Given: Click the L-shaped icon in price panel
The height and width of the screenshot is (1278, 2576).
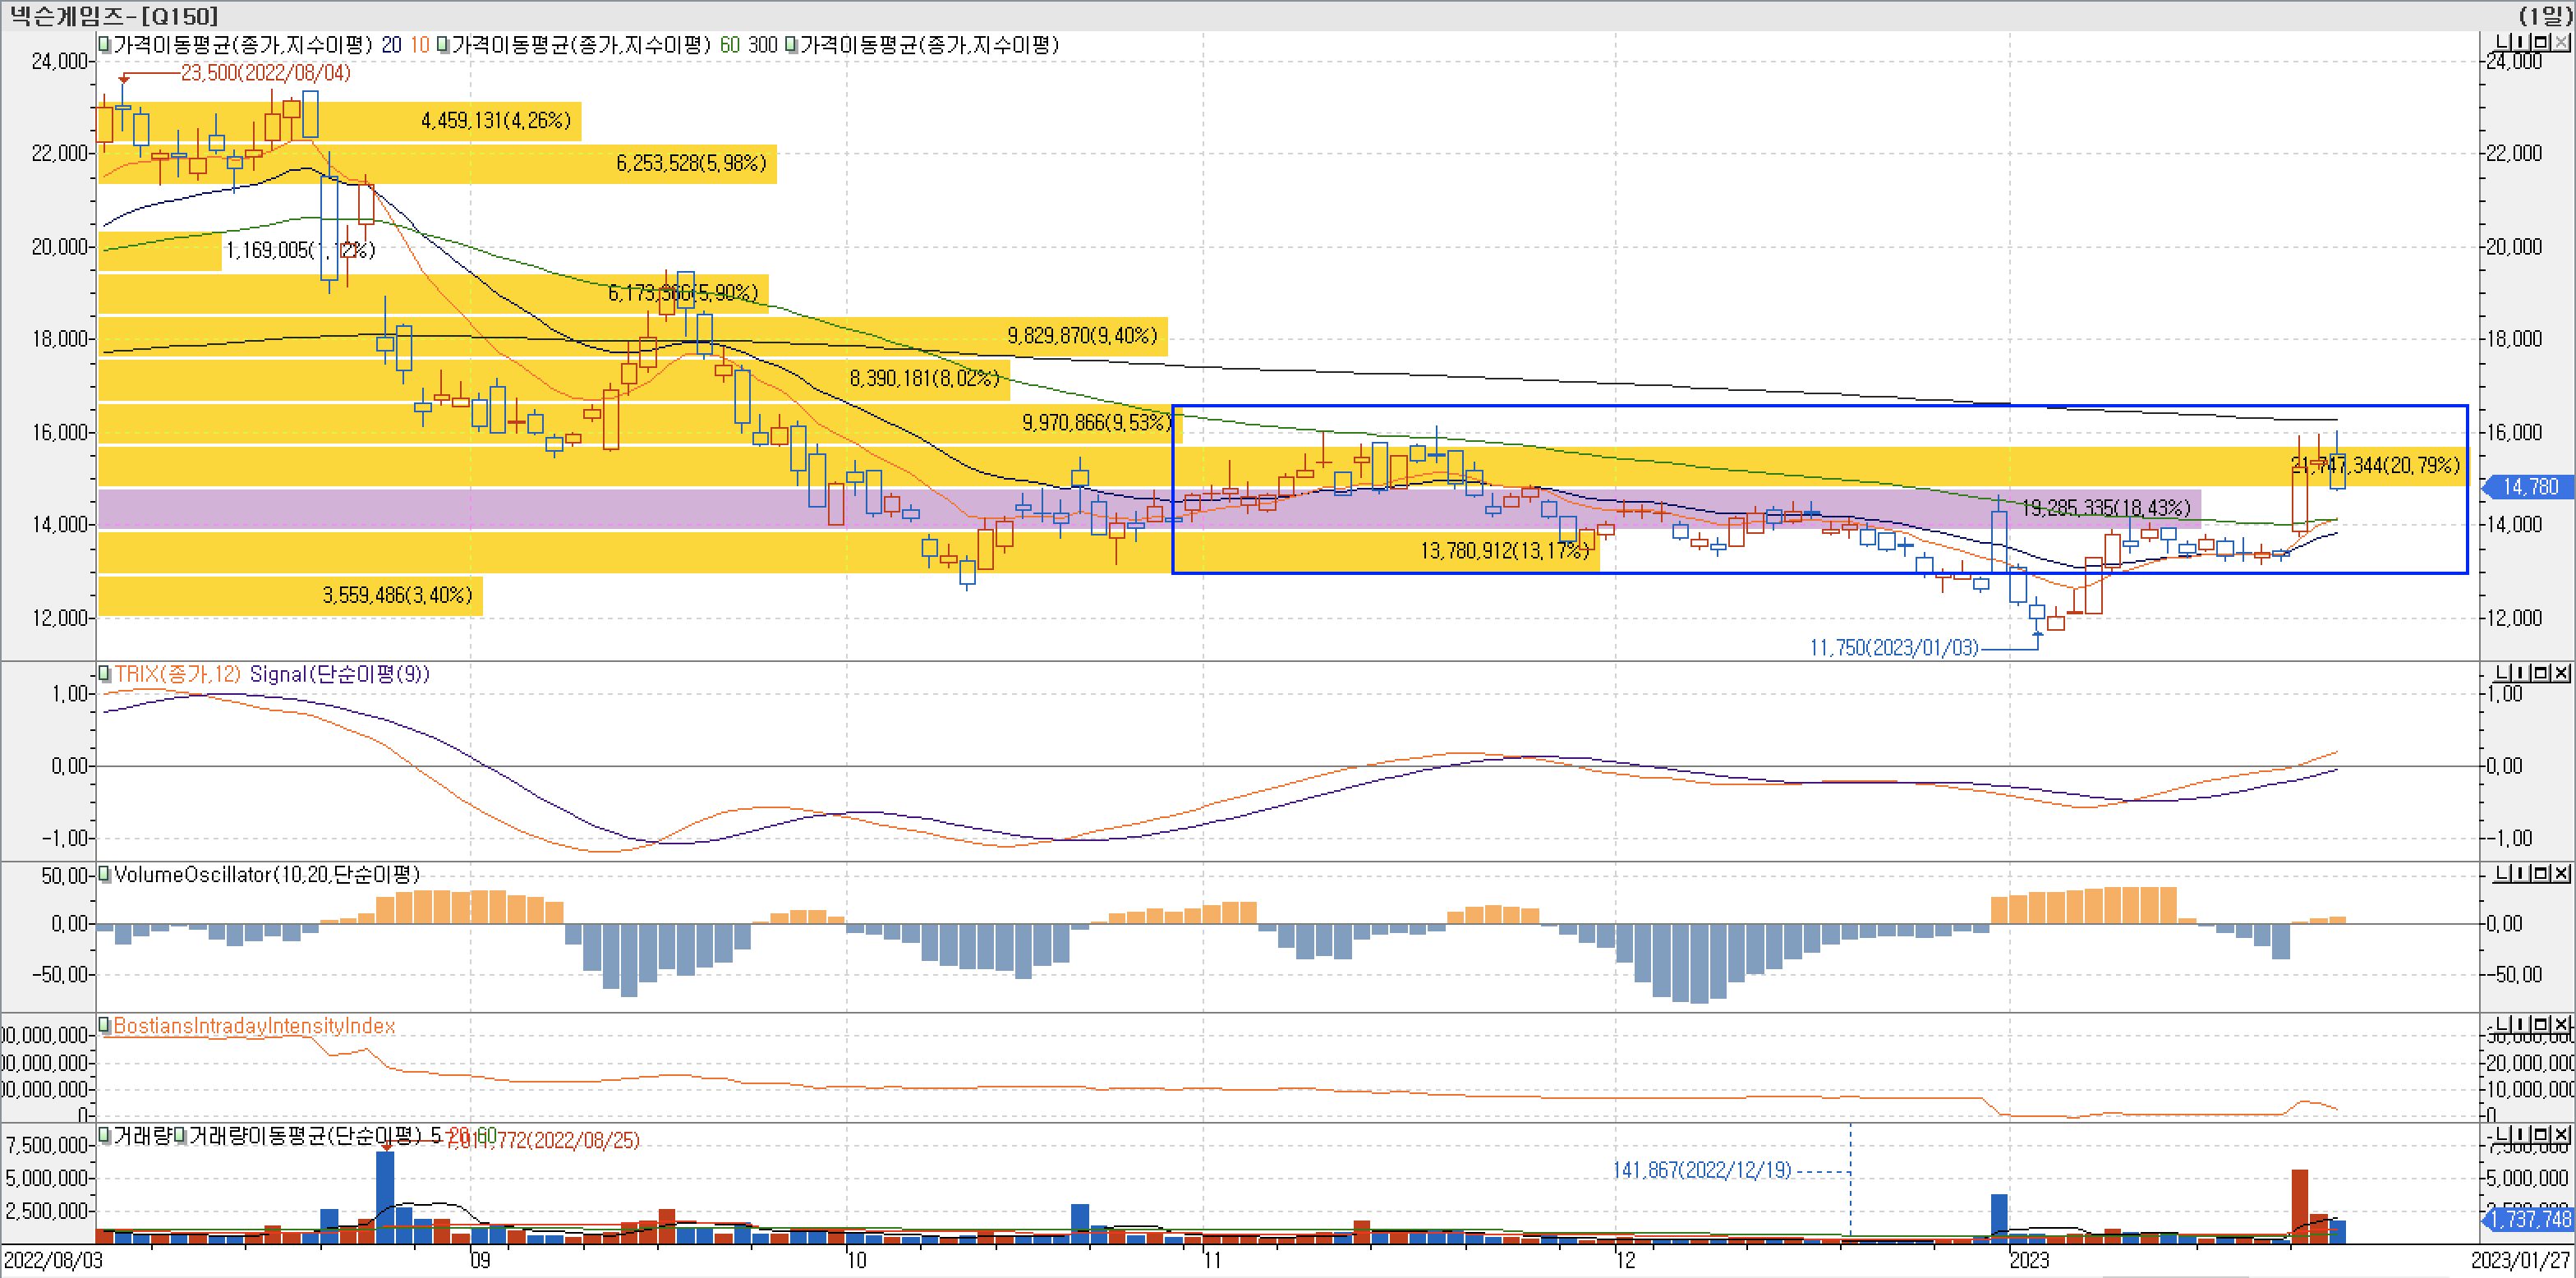Looking at the screenshot, I should pos(2502,42).
